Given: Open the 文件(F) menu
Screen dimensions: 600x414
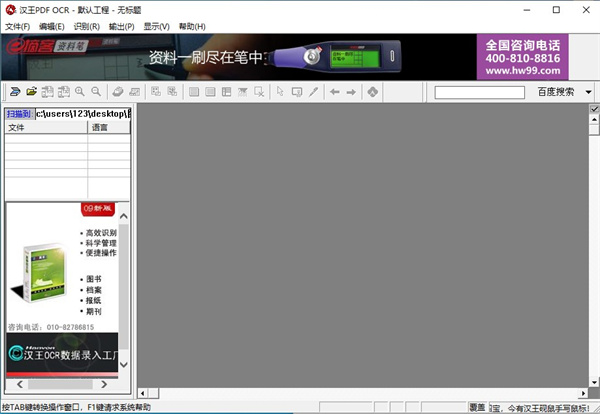Looking at the screenshot, I should 17,26.
